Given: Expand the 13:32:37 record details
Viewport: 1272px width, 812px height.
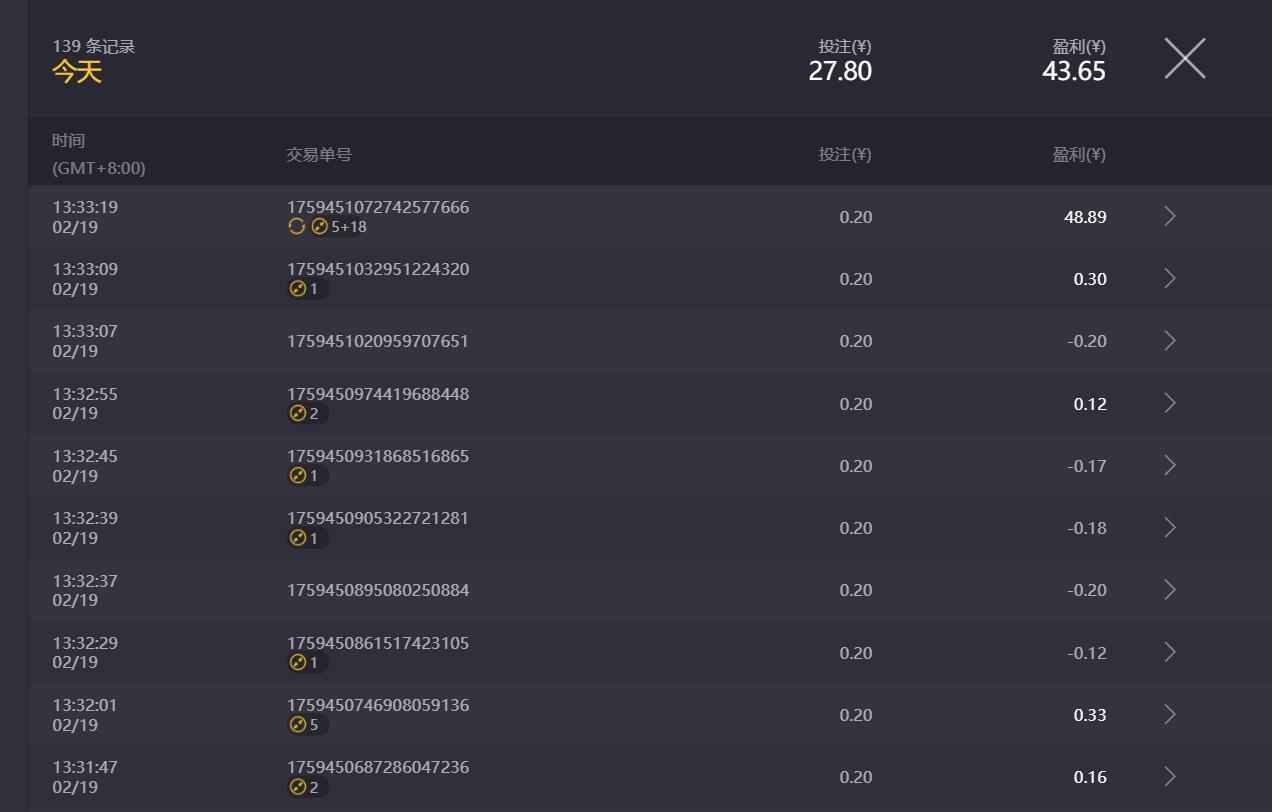Looking at the screenshot, I should pyautogui.click(x=1170, y=590).
